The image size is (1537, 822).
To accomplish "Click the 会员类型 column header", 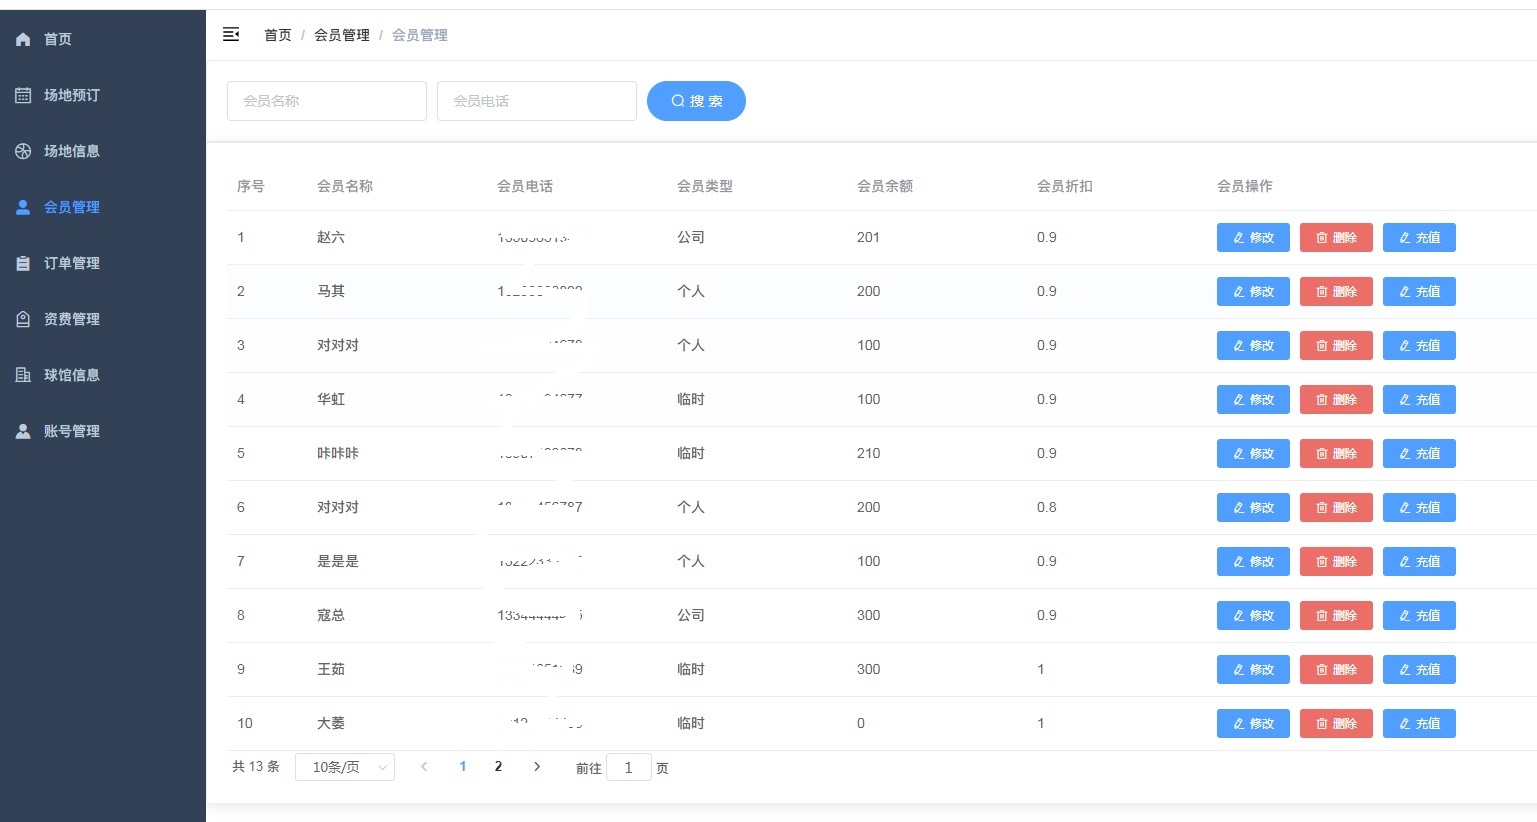I will (705, 186).
